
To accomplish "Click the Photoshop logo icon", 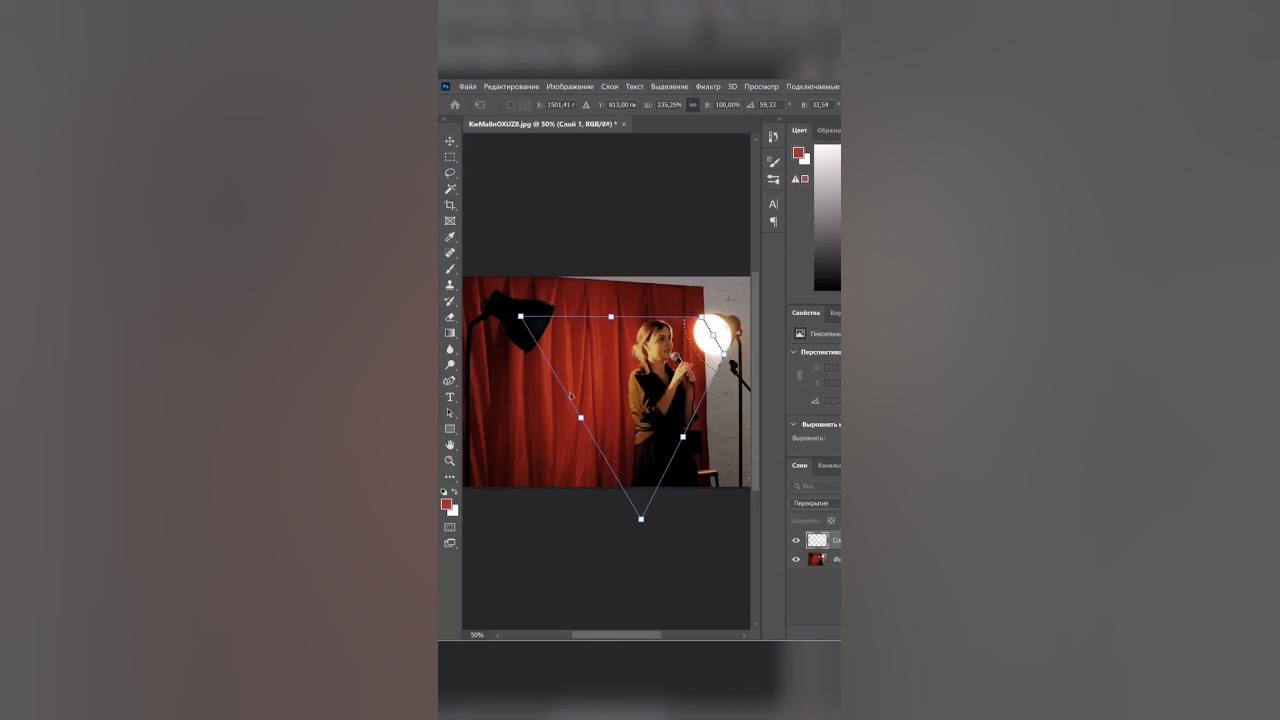I will [446, 87].
